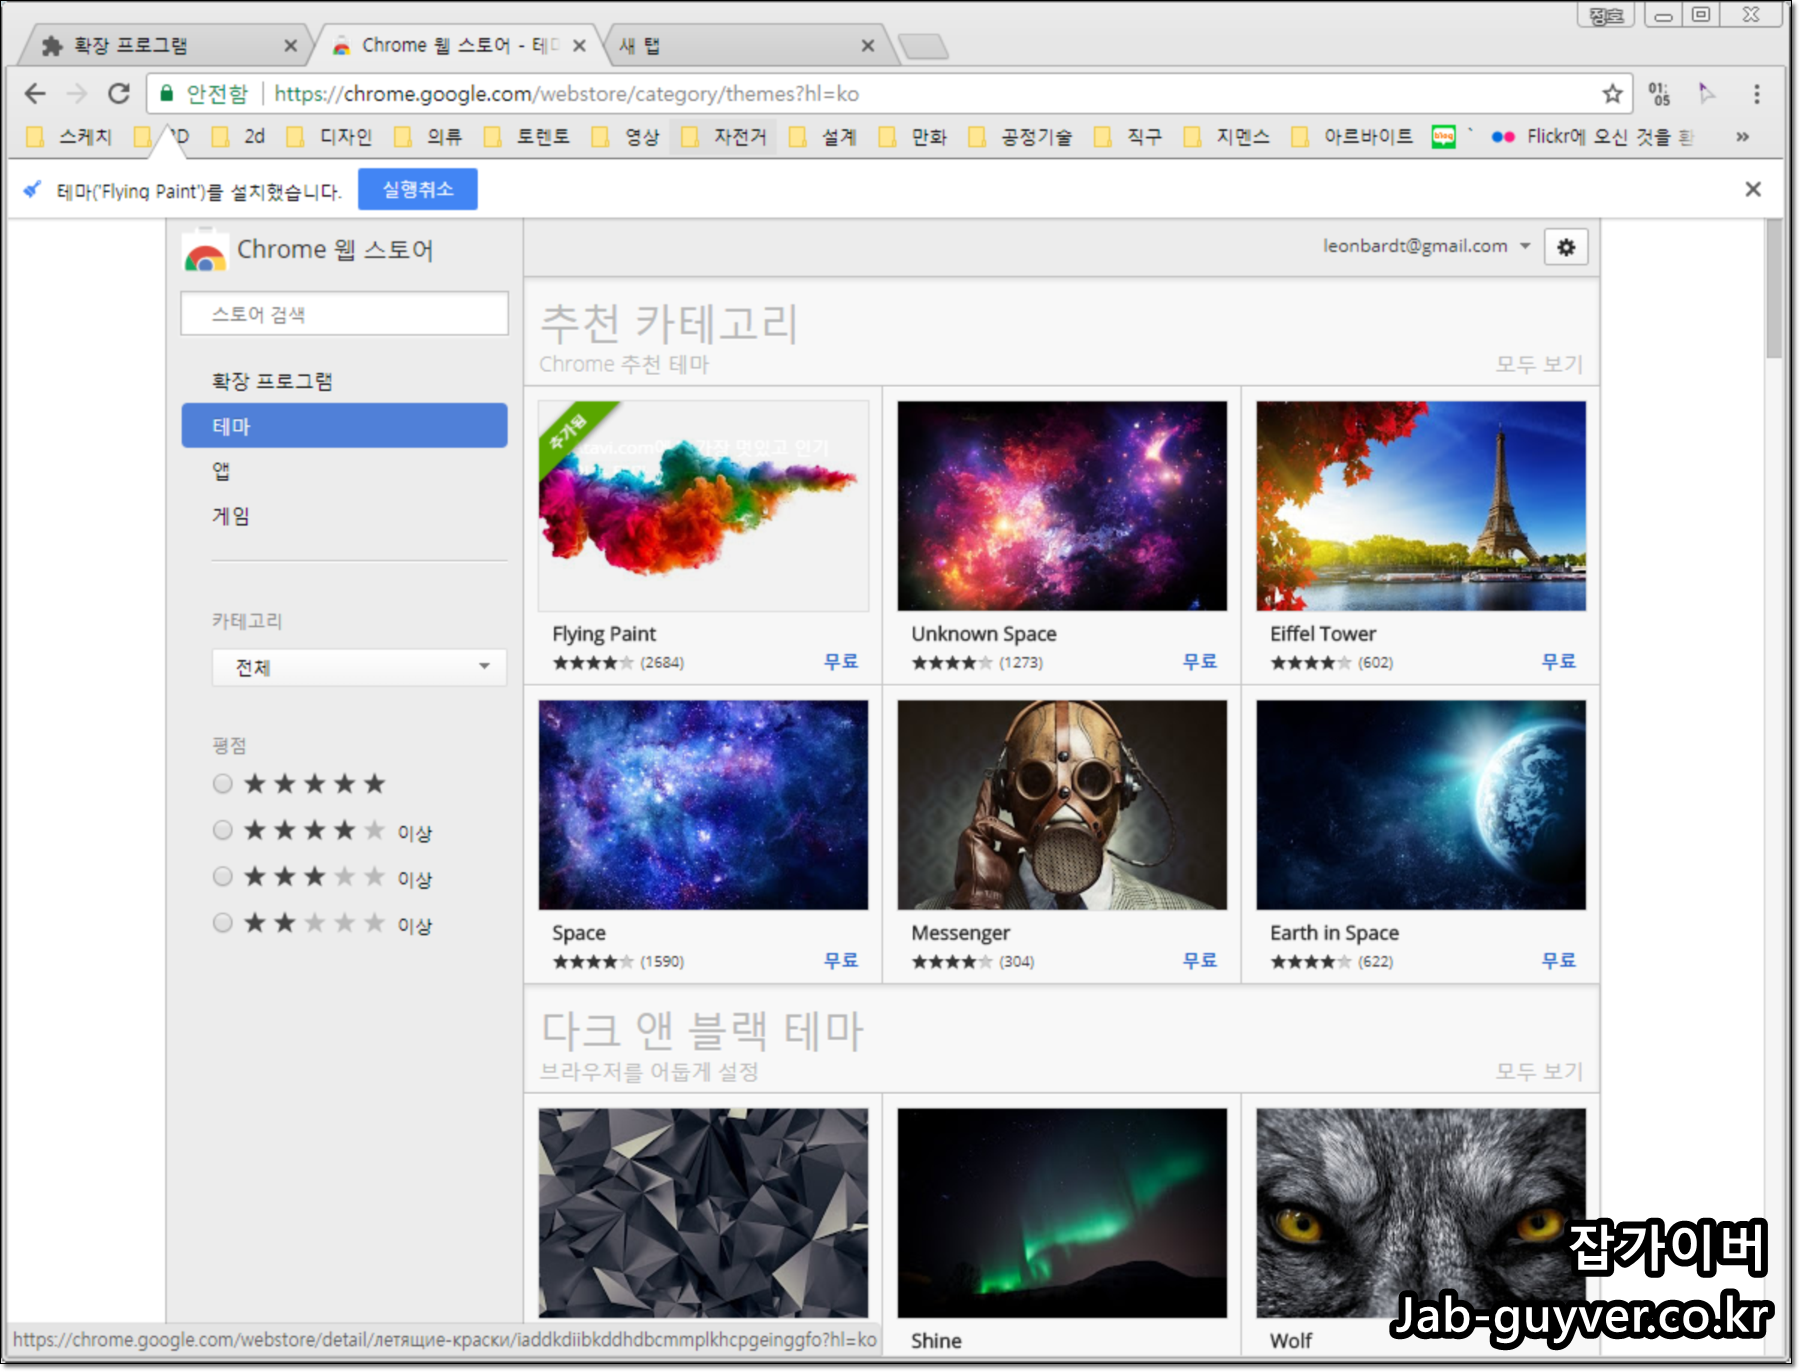Expand the leonbardt@gmail.com account dropdown

(1427, 246)
